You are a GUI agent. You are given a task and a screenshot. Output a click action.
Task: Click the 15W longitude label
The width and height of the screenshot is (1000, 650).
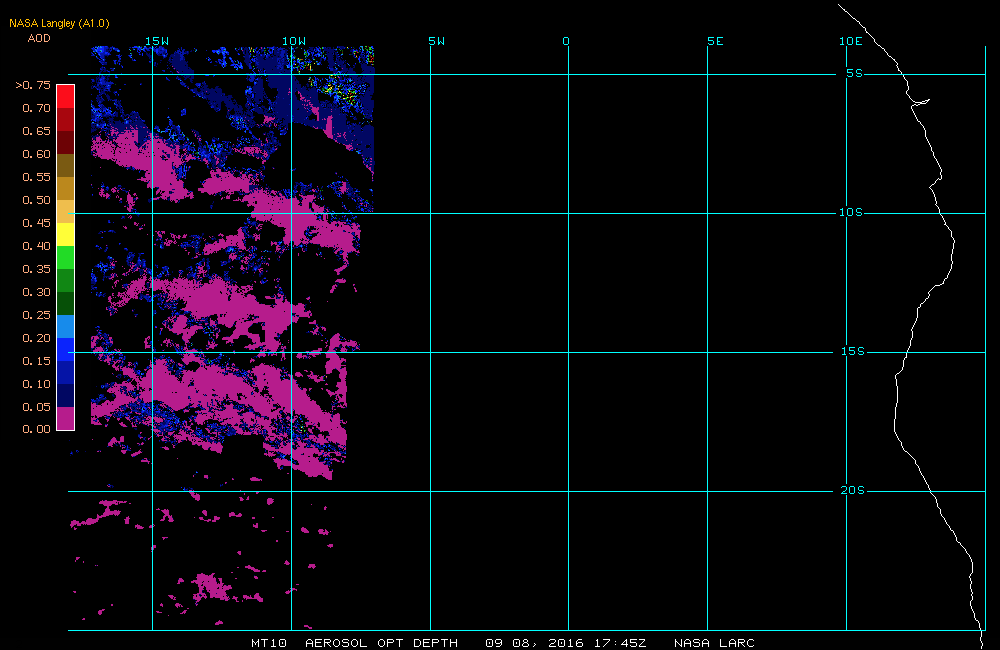pos(157,41)
